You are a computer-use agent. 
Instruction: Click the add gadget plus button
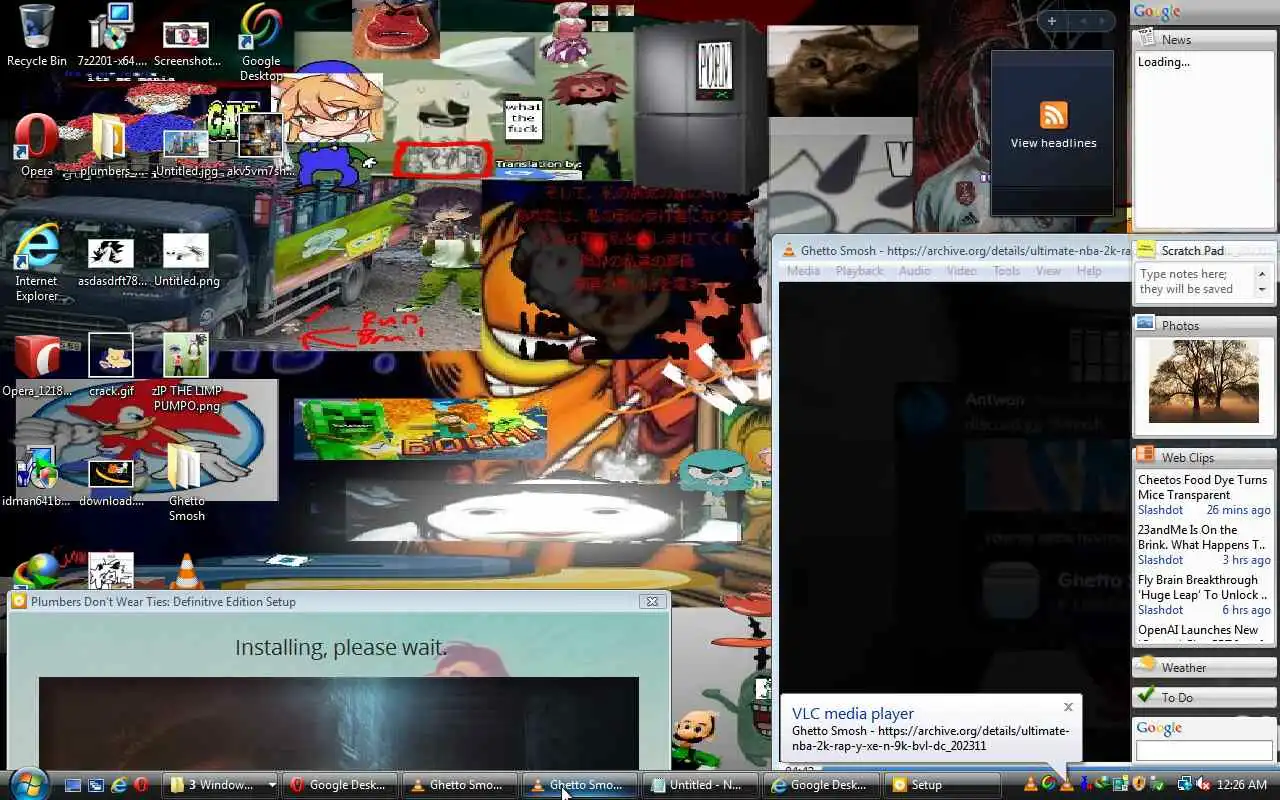click(x=1052, y=21)
